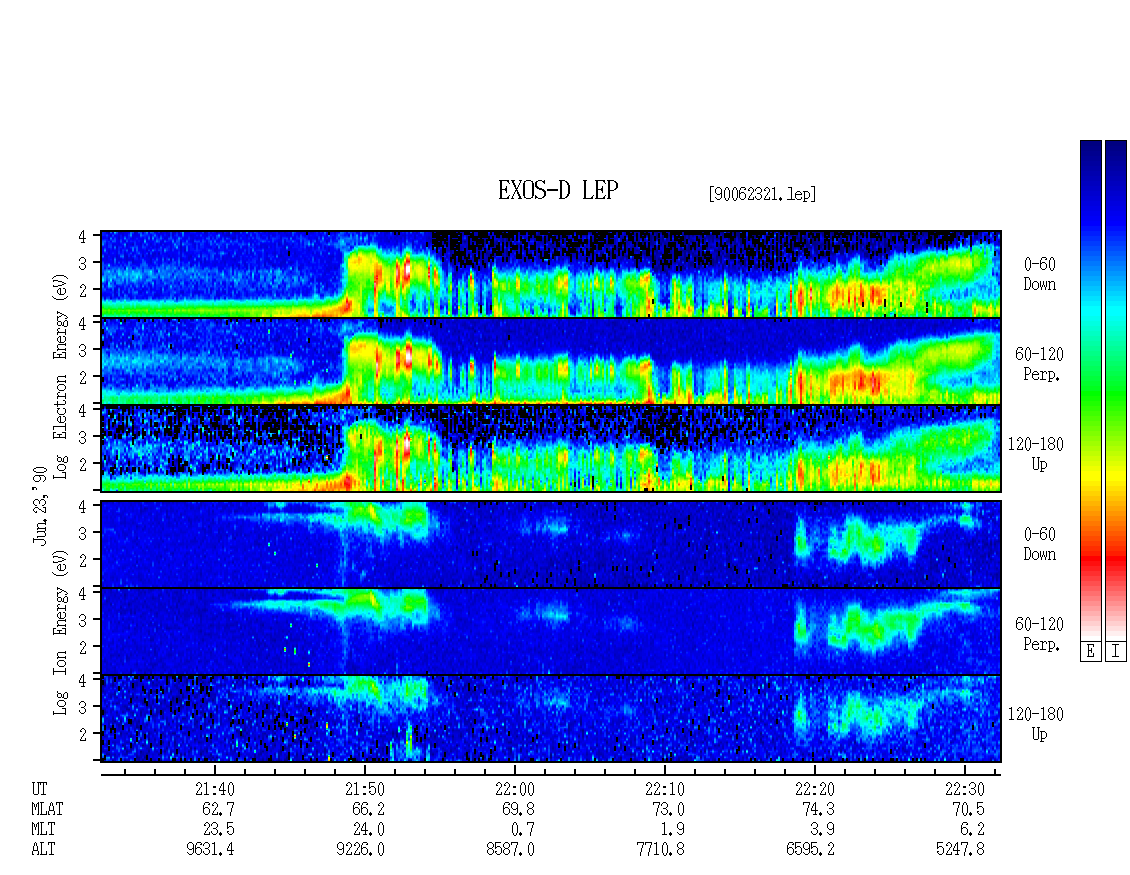Click the 60-120 Perp. label beside ion panels
The width and height of the screenshot is (1130, 875).
pyautogui.click(x=1039, y=634)
